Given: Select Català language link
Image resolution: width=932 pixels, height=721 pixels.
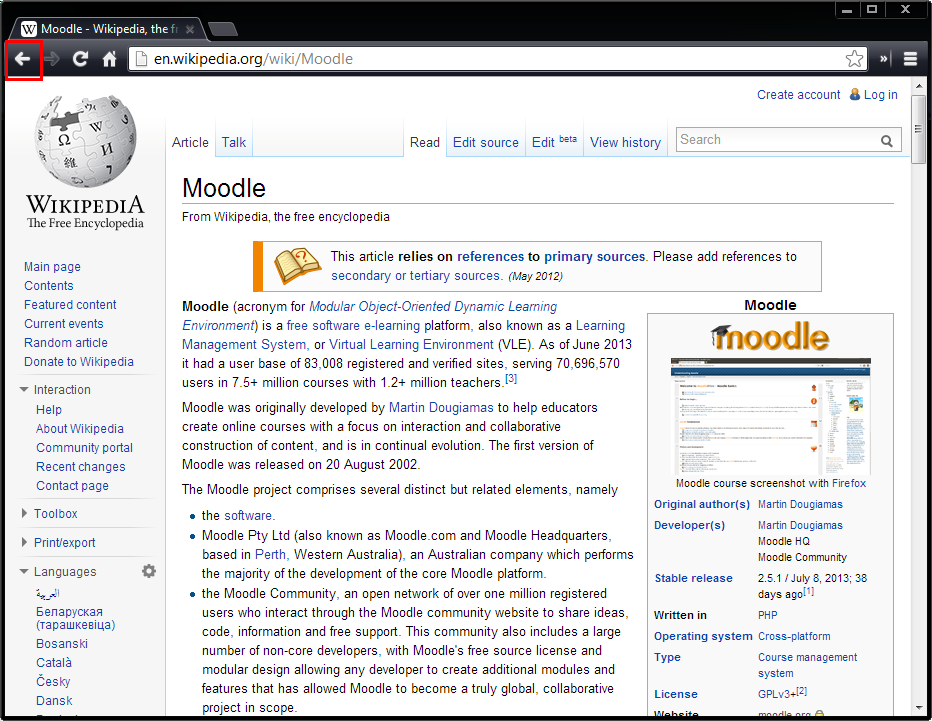Looking at the screenshot, I should pos(53,662).
